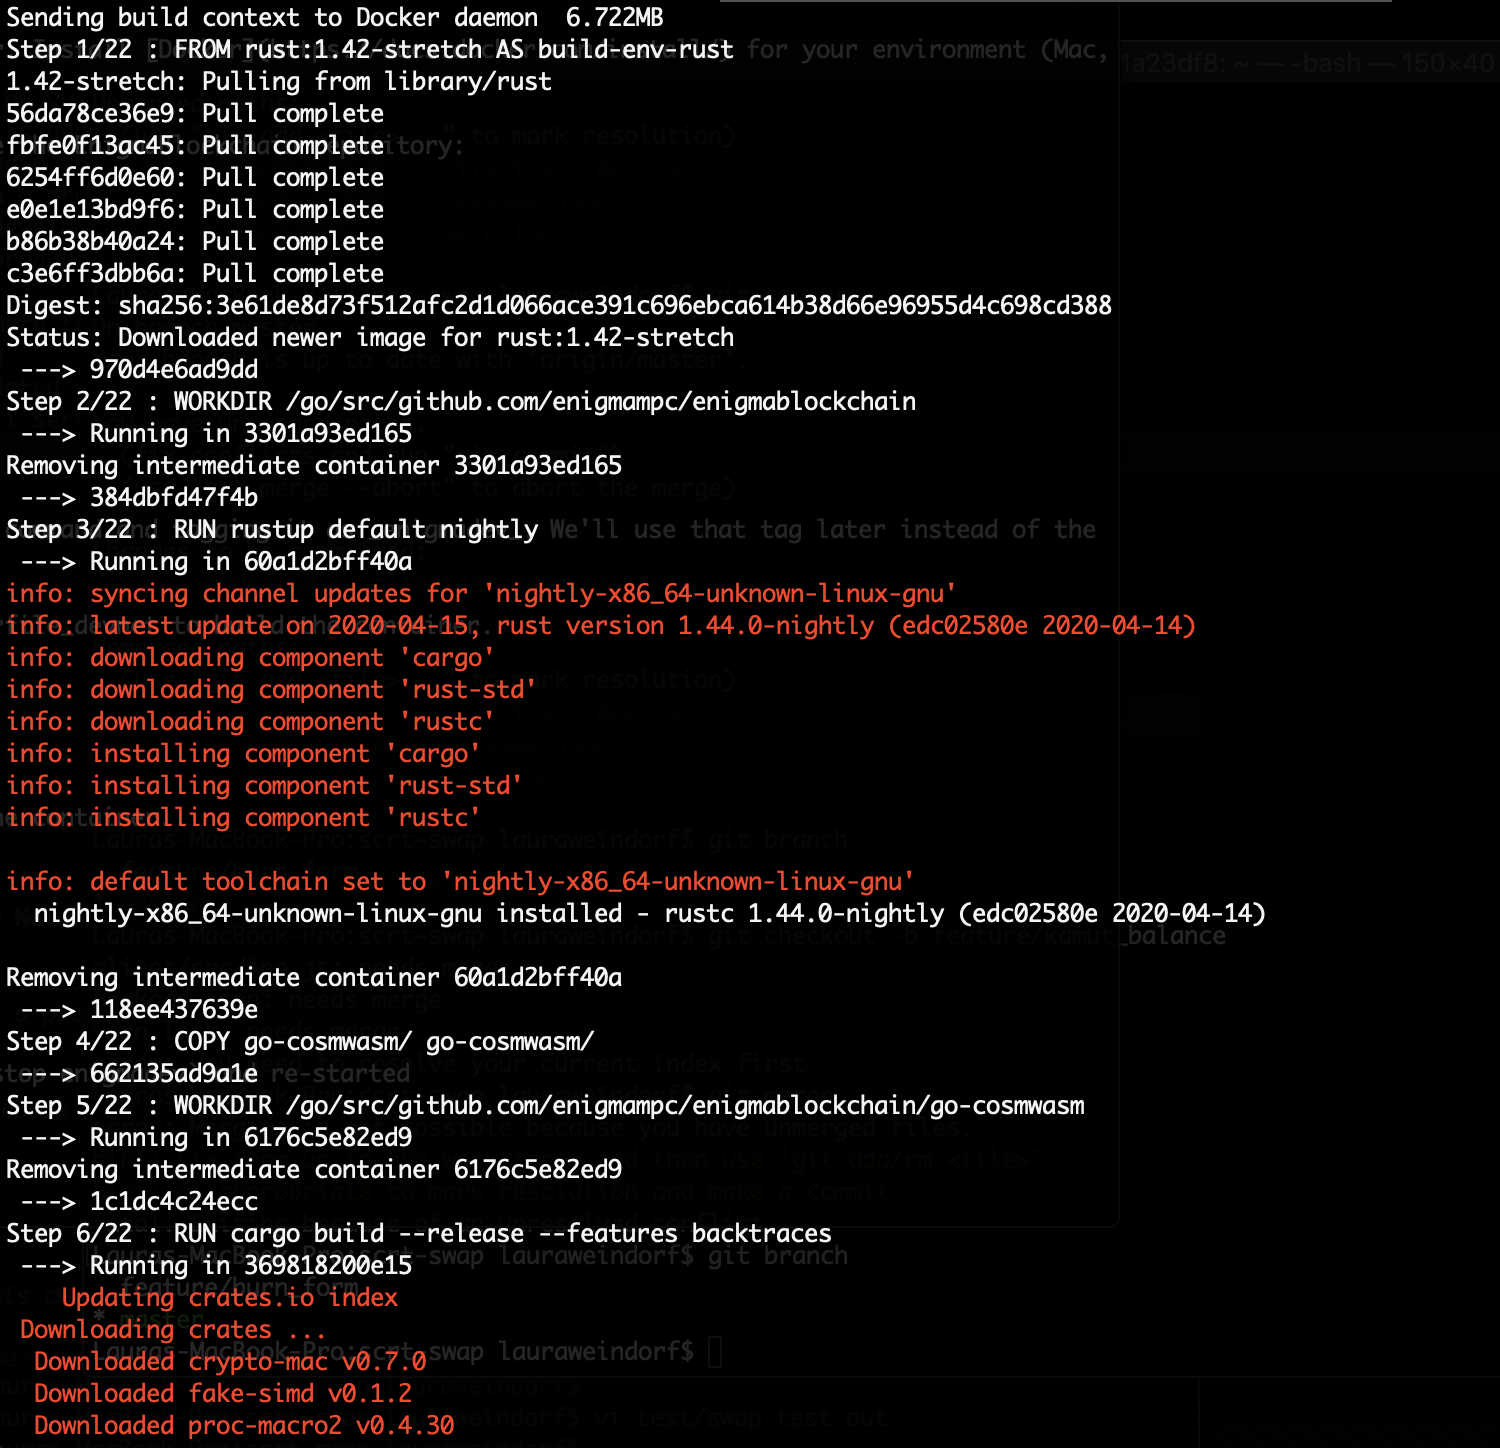Screen dimensions: 1500x1448
Task: Click 'Status: Downloaded newer image' line
Action: 370,338
